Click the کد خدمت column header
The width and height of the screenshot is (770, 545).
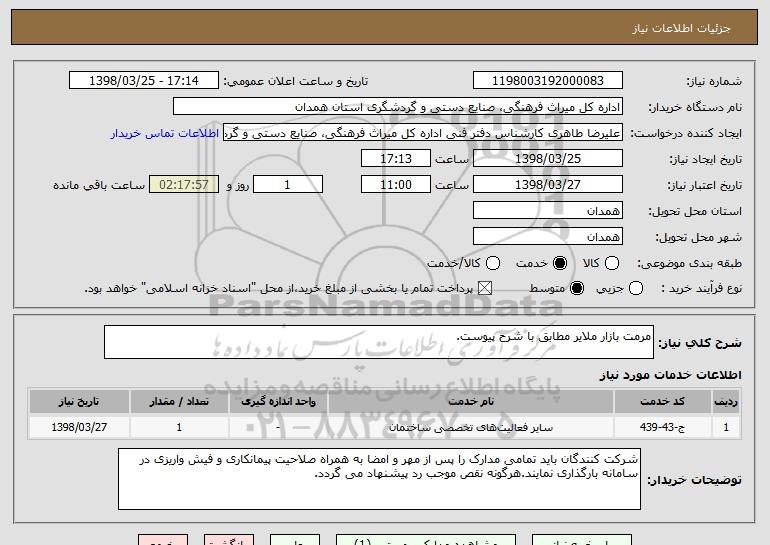coord(662,402)
